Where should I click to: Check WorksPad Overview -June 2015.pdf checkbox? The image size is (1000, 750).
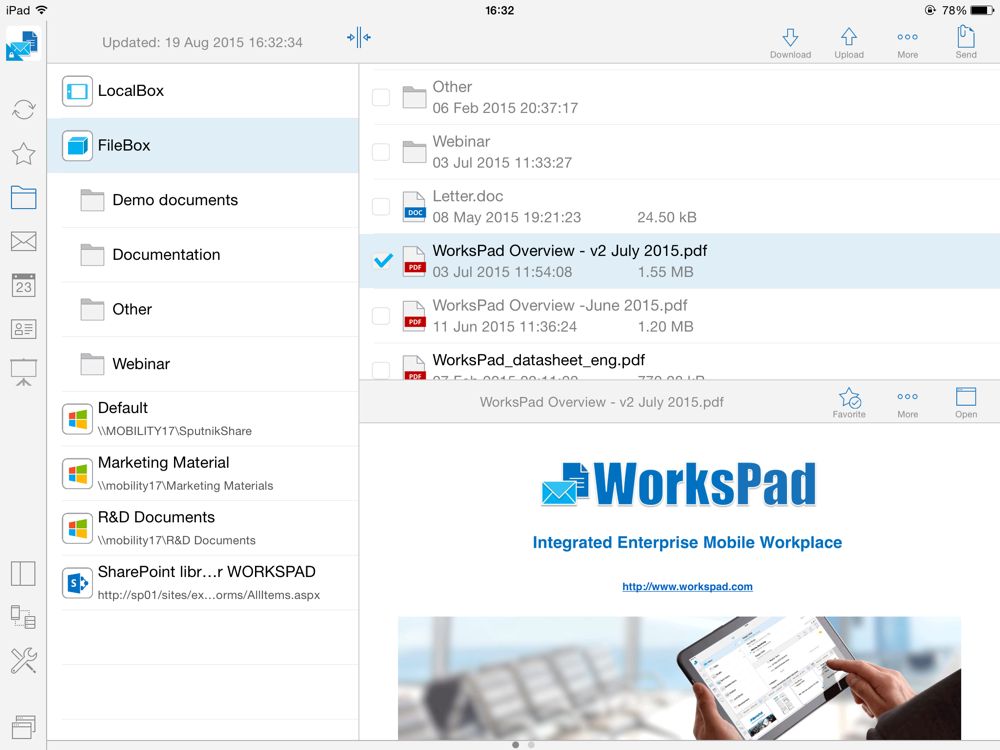[x=381, y=316]
